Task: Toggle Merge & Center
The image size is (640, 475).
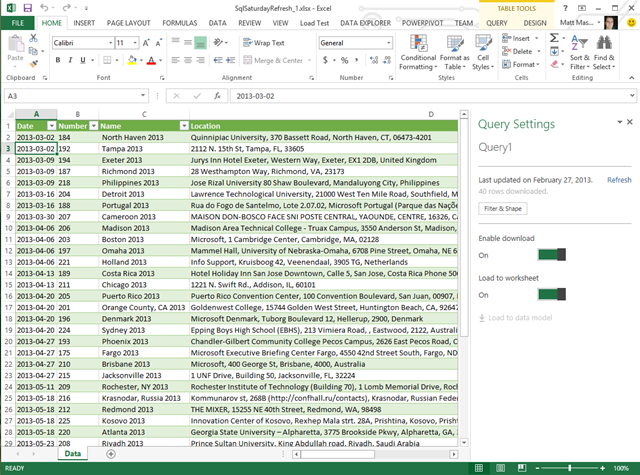Action: coord(273,60)
